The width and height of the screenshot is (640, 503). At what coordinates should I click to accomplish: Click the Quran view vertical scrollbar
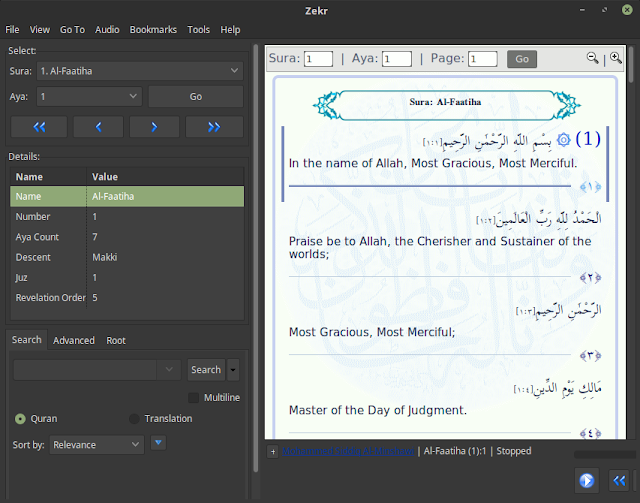631,64
